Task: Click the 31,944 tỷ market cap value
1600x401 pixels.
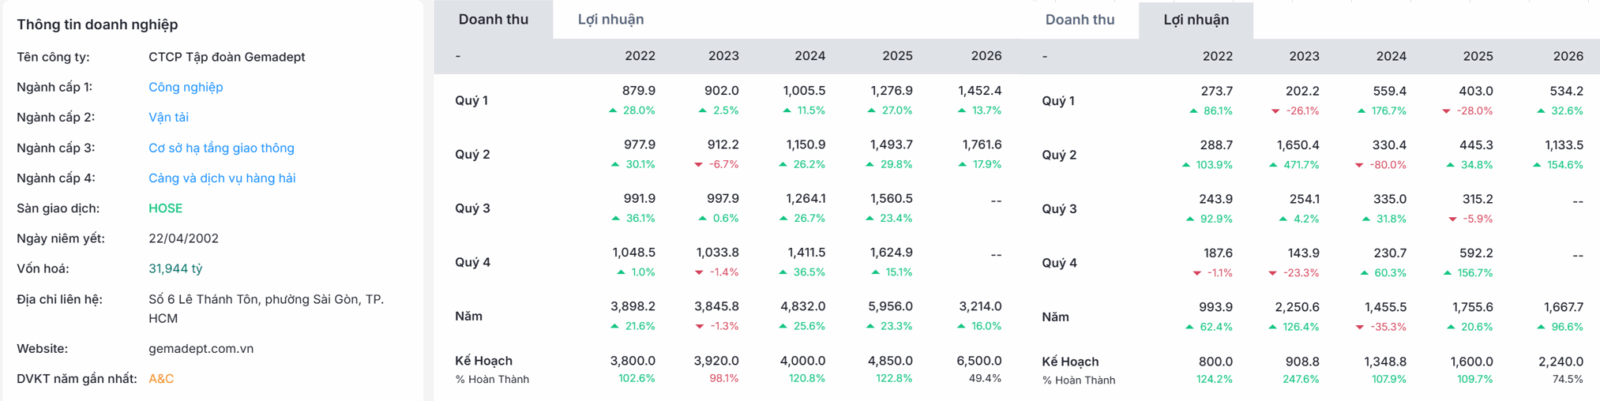Action: pyautogui.click(x=176, y=268)
